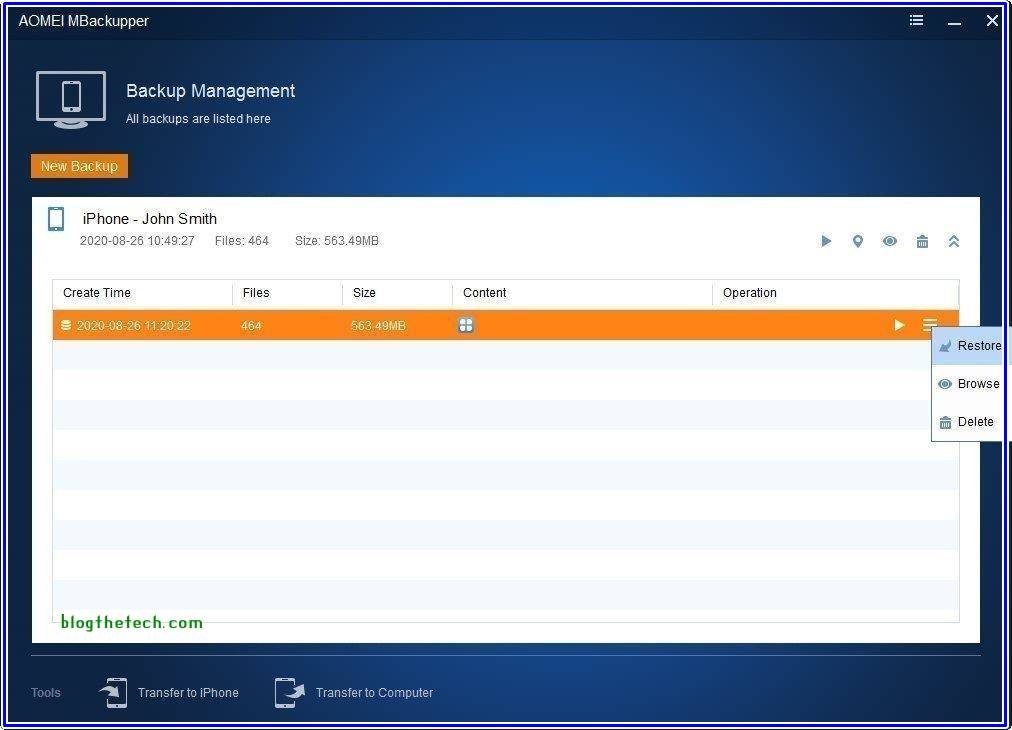Delete backup using the header trash icon

coord(922,241)
